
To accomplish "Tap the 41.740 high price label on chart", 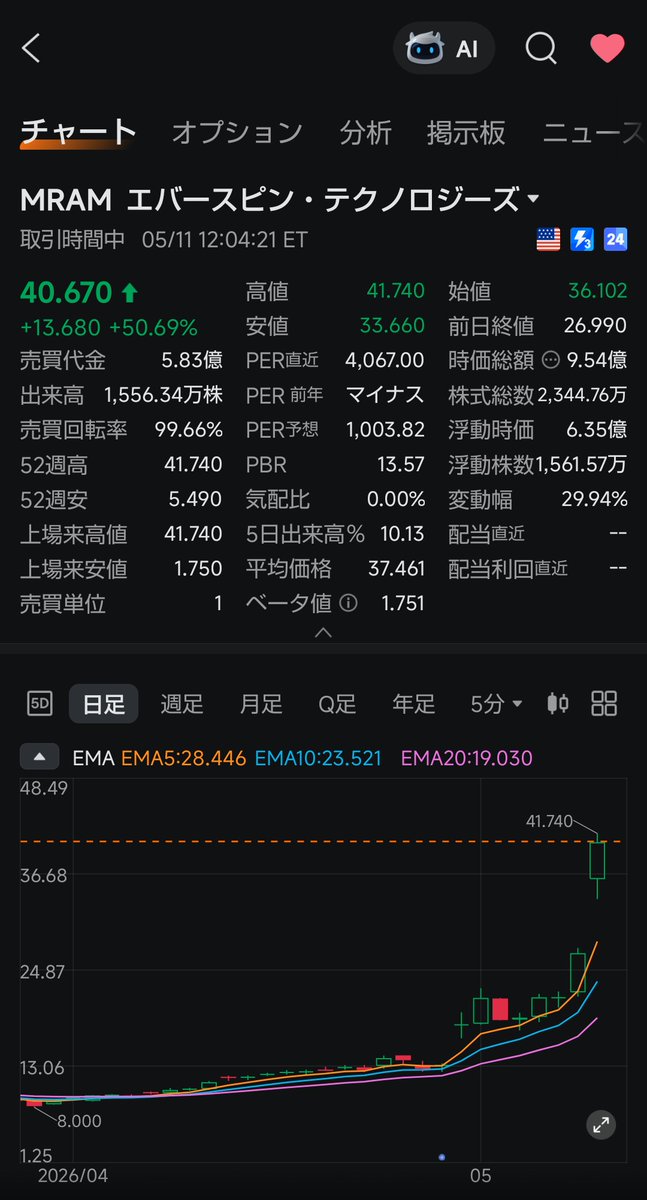I will 549,821.
